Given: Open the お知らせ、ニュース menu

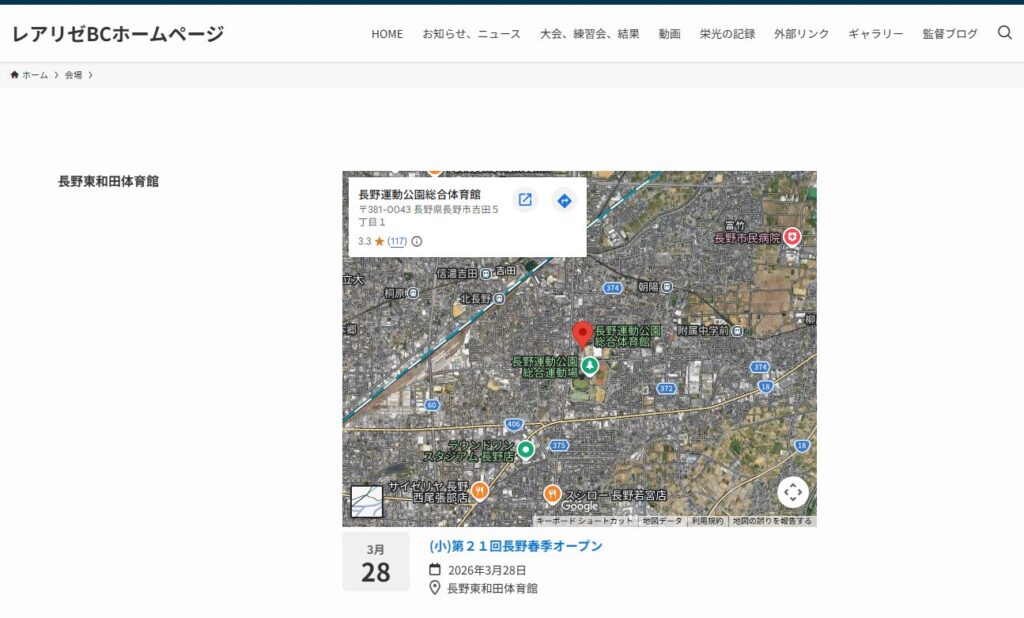Looking at the screenshot, I should tap(471, 34).
